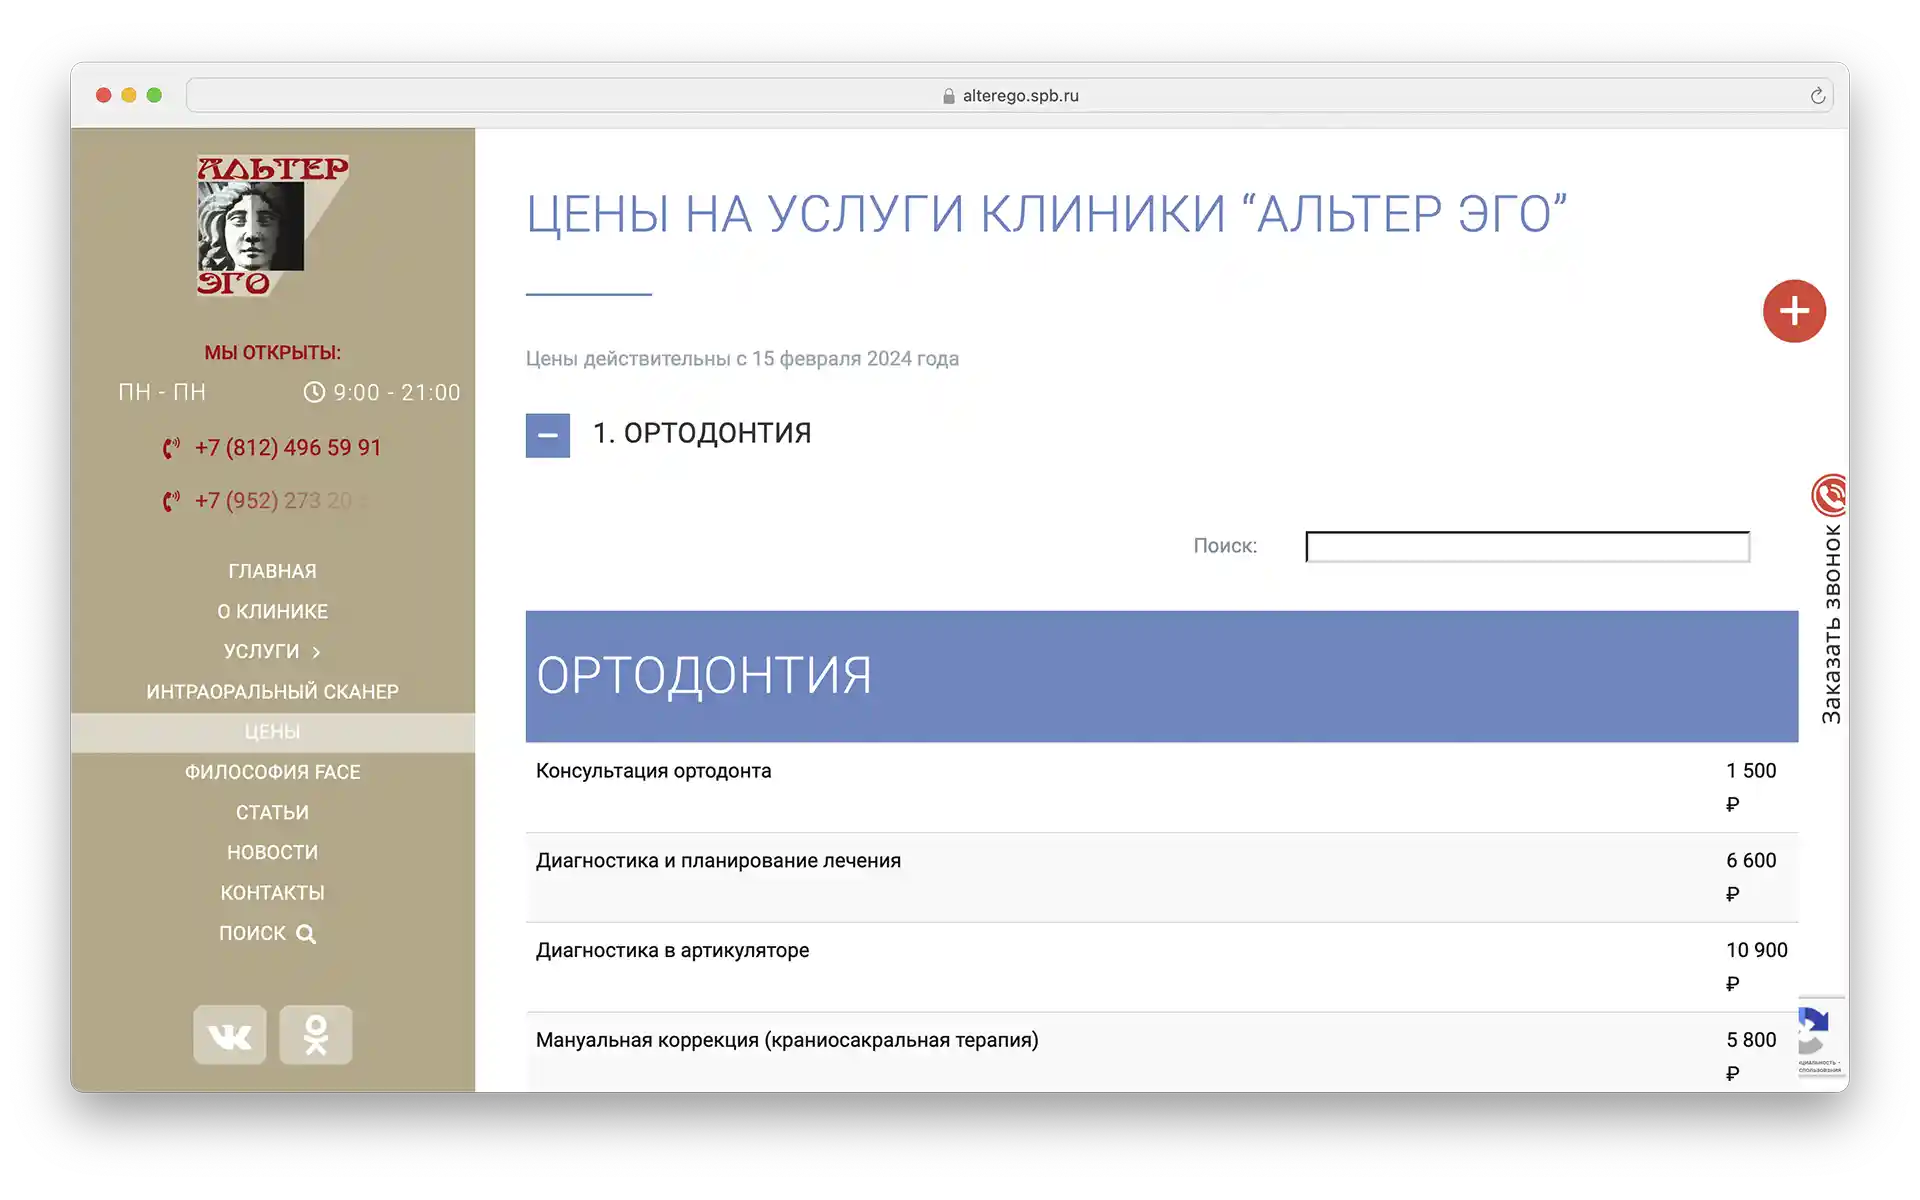Click the padlock icon in address bar
The height and width of the screenshot is (1200, 1920).
tap(948, 96)
